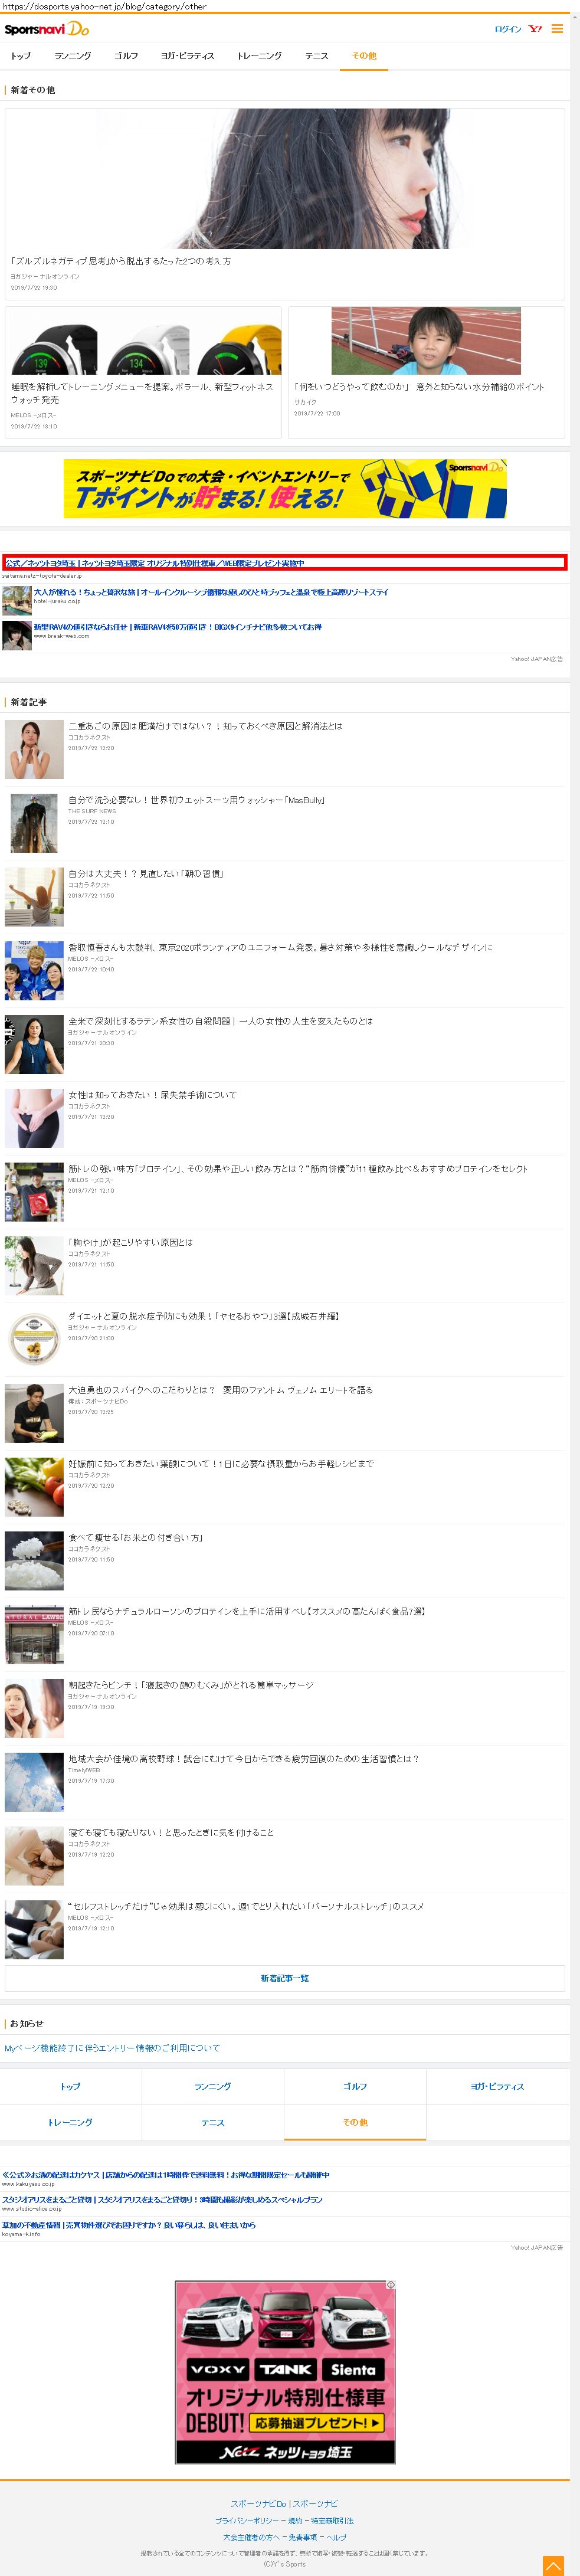Click the 新着記事一覧 button
The width and height of the screenshot is (580, 2576).
(285, 1978)
